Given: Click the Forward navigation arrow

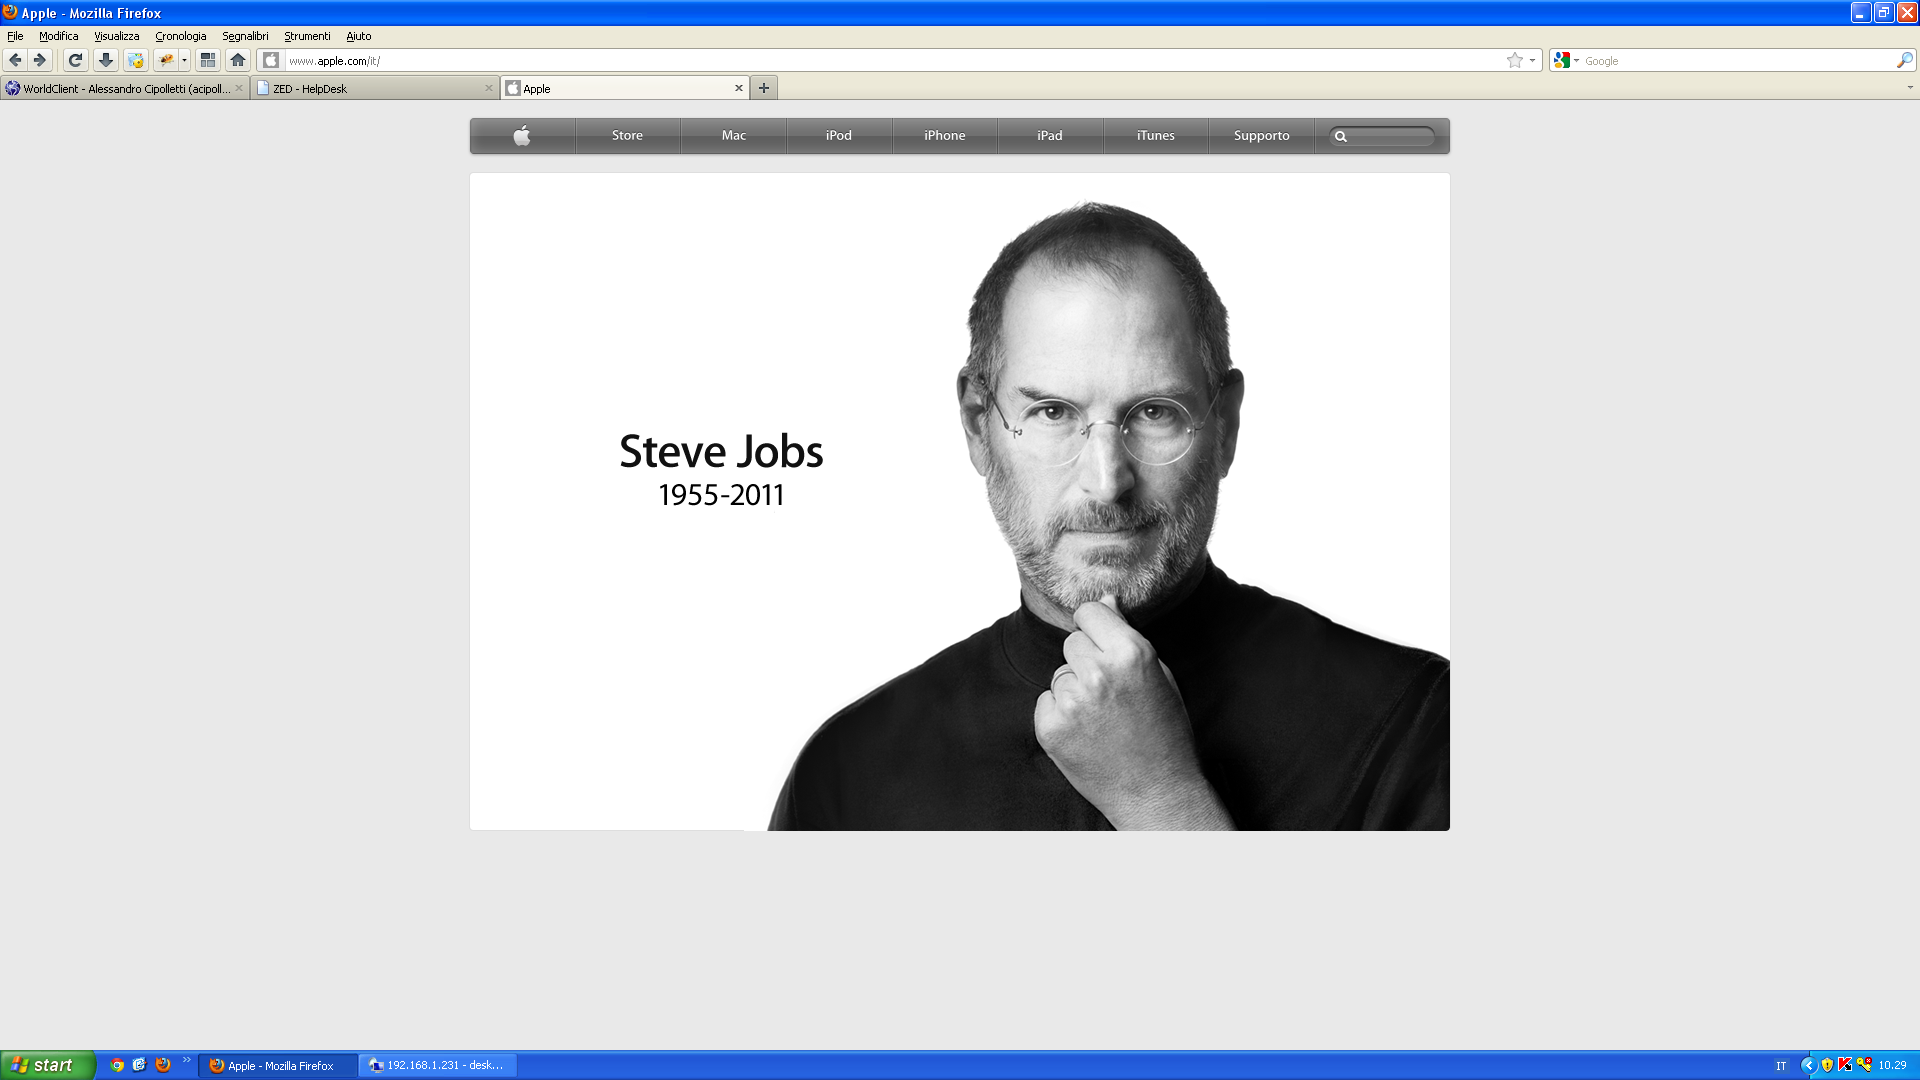Looking at the screenshot, I should [x=40, y=60].
